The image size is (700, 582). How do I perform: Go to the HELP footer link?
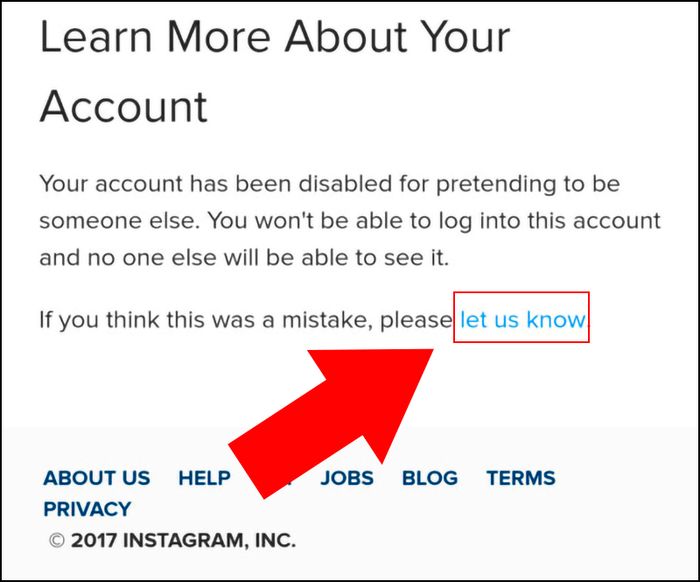[x=204, y=478]
